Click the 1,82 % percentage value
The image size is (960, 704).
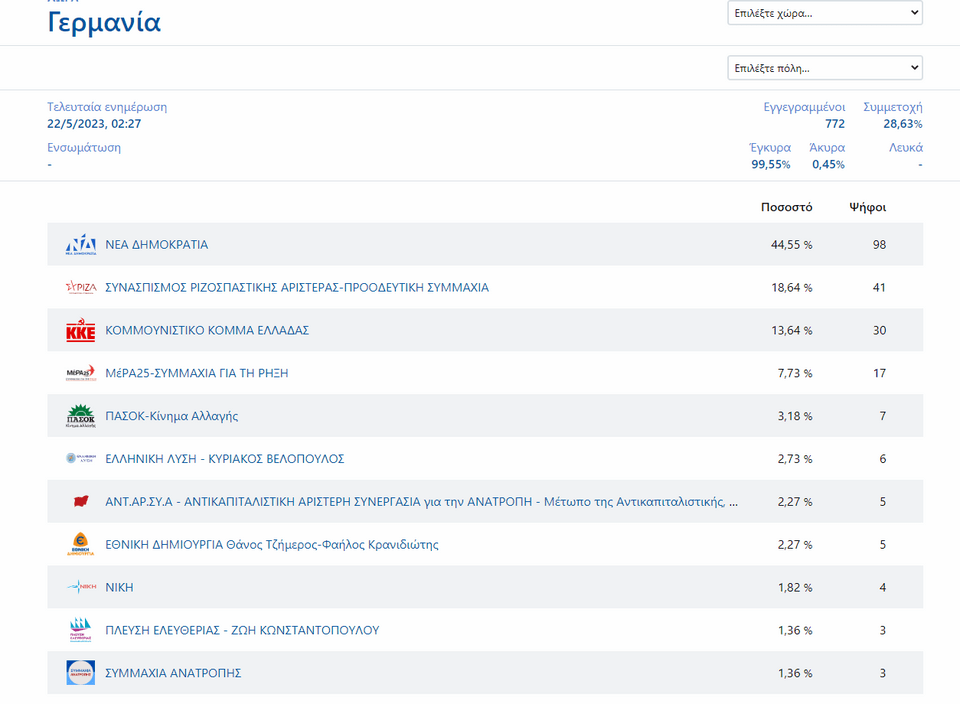[x=795, y=587]
